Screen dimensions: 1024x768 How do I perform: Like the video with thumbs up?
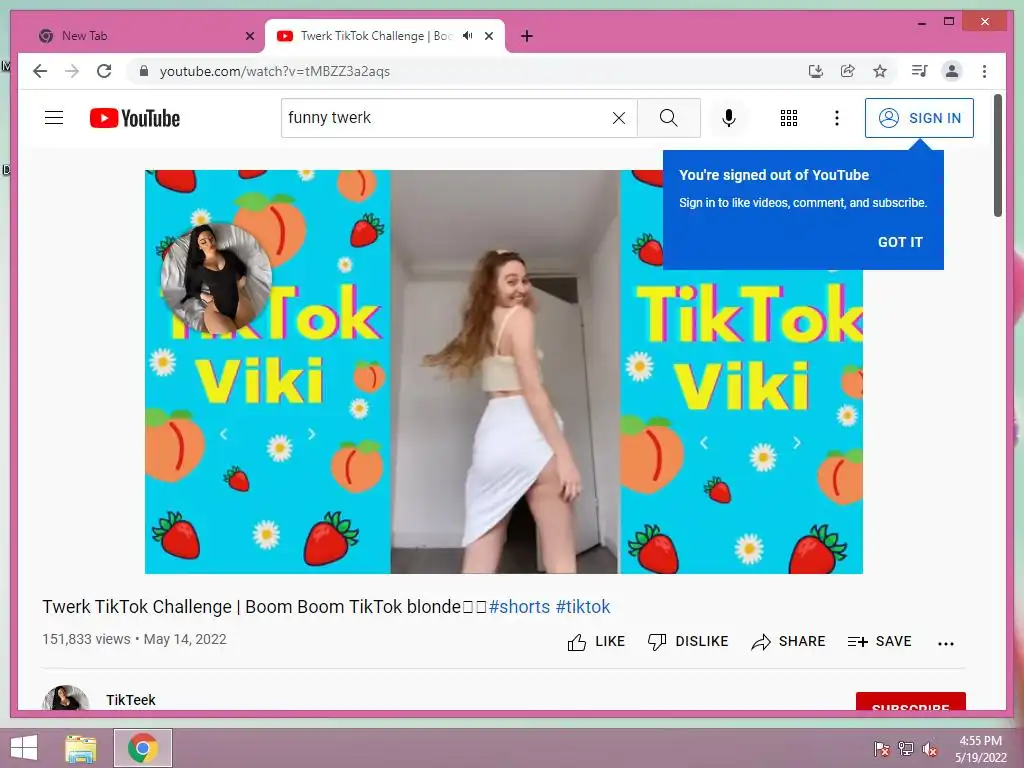click(596, 642)
